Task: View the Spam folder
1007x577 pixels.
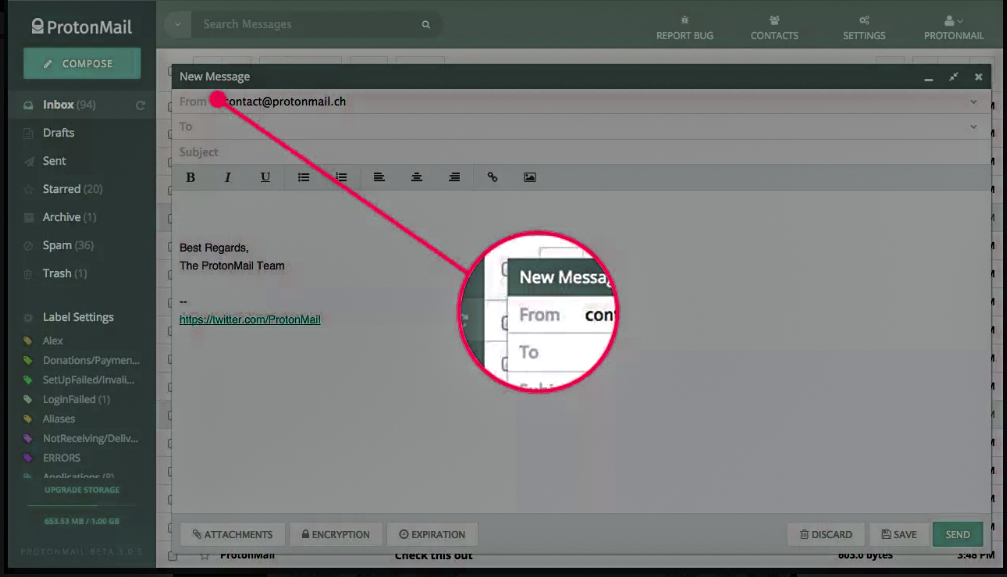Action: [x=67, y=245]
